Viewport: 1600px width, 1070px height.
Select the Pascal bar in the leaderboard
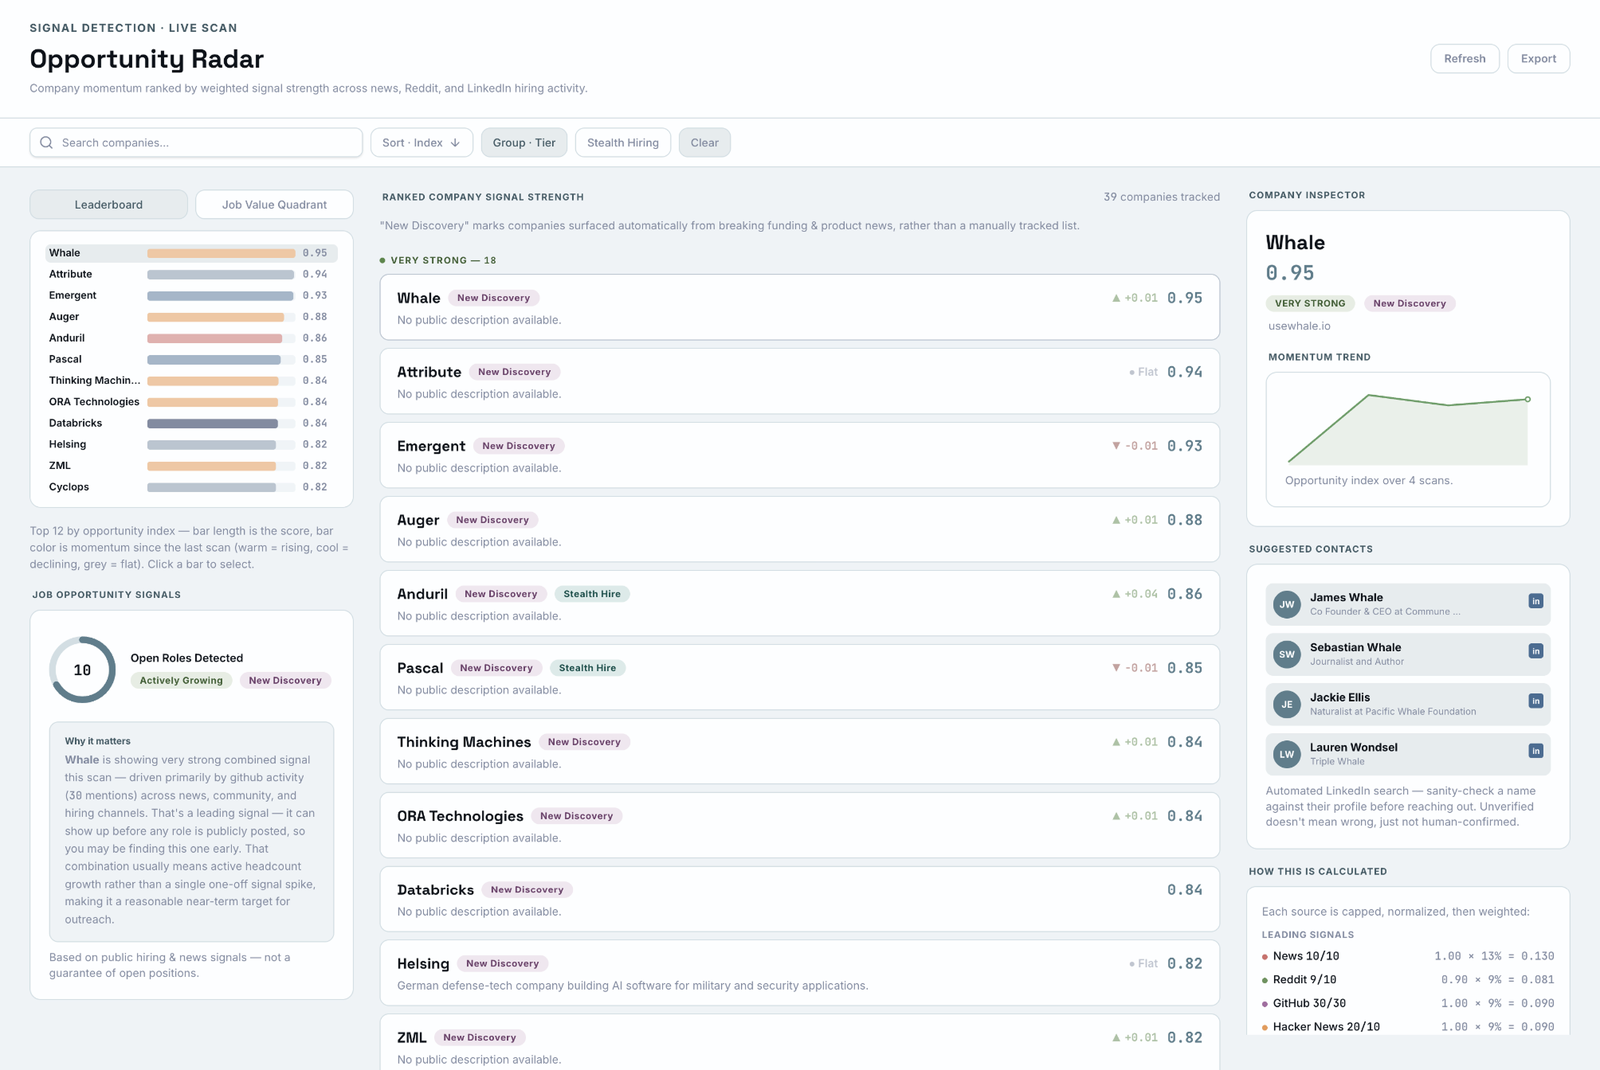[191, 359]
